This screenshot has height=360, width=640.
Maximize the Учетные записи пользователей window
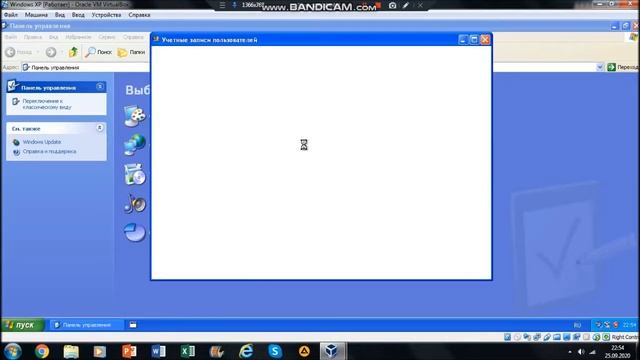coord(474,40)
